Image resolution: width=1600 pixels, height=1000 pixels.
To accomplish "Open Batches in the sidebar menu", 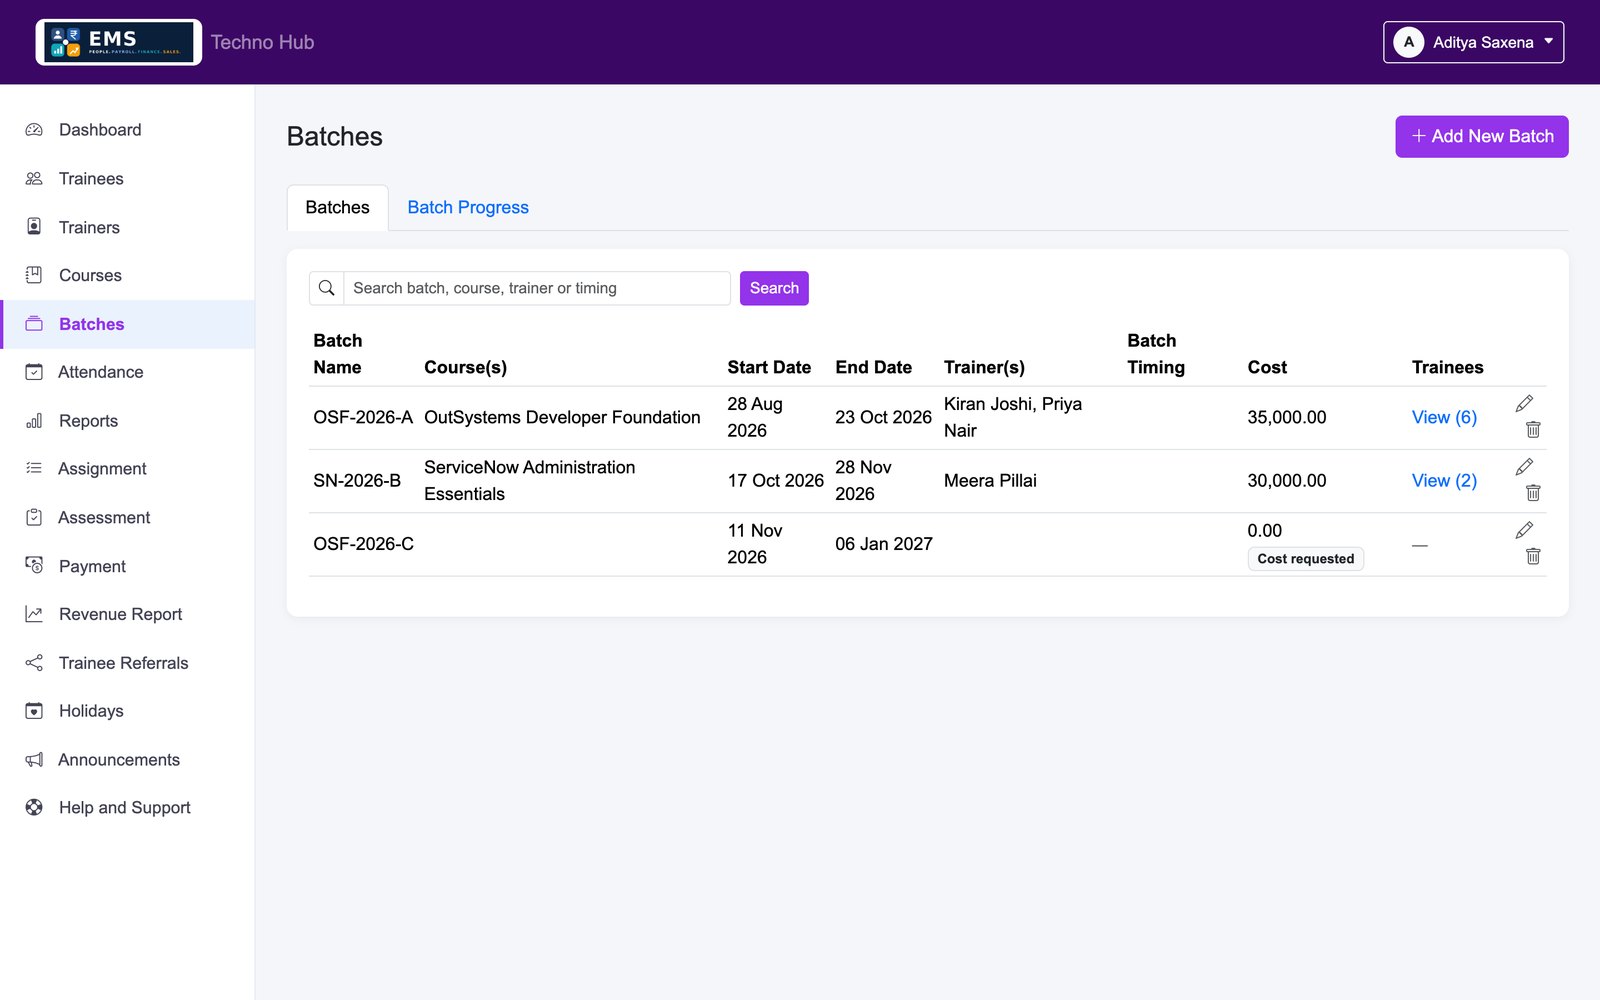I will pyautogui.click(x=128, y=324).
